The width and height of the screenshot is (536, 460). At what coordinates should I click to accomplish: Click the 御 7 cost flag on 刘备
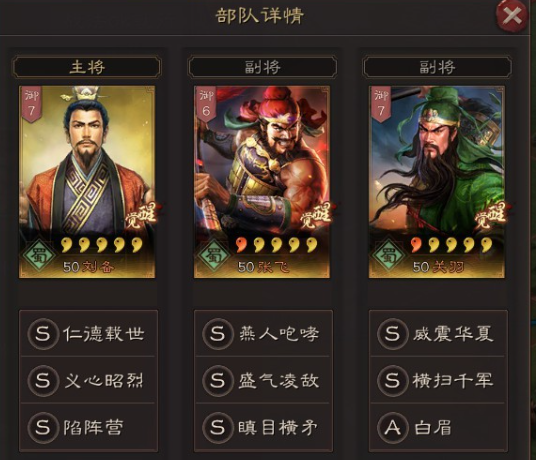coord(31,104)
